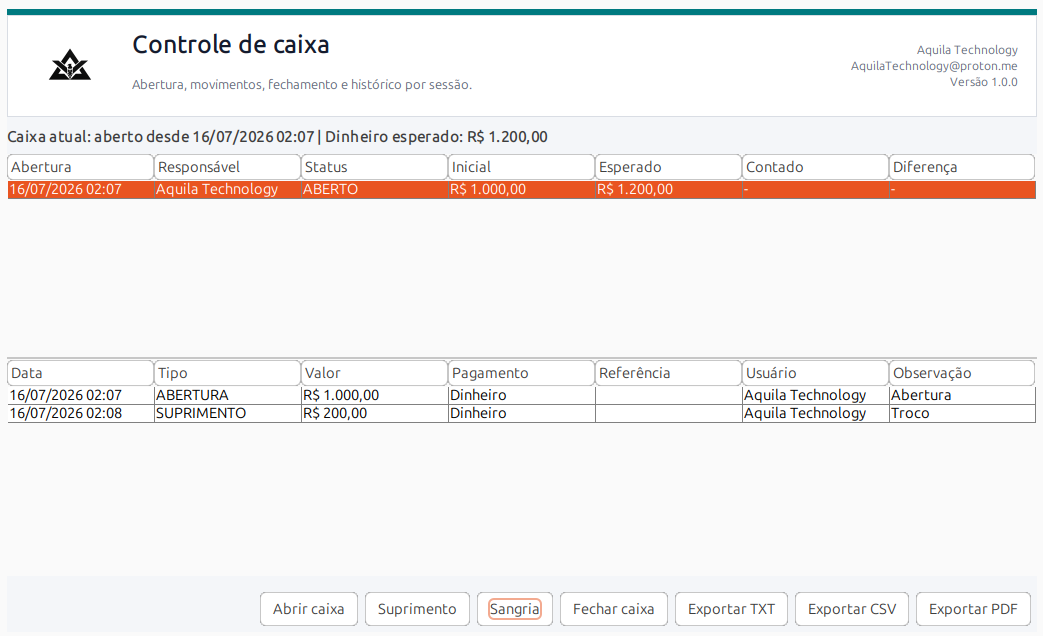Viewport: 1043px width, 636px height.
Task: Click the Diferença column header
Action: pyautogui.click(x=962, y=167)
